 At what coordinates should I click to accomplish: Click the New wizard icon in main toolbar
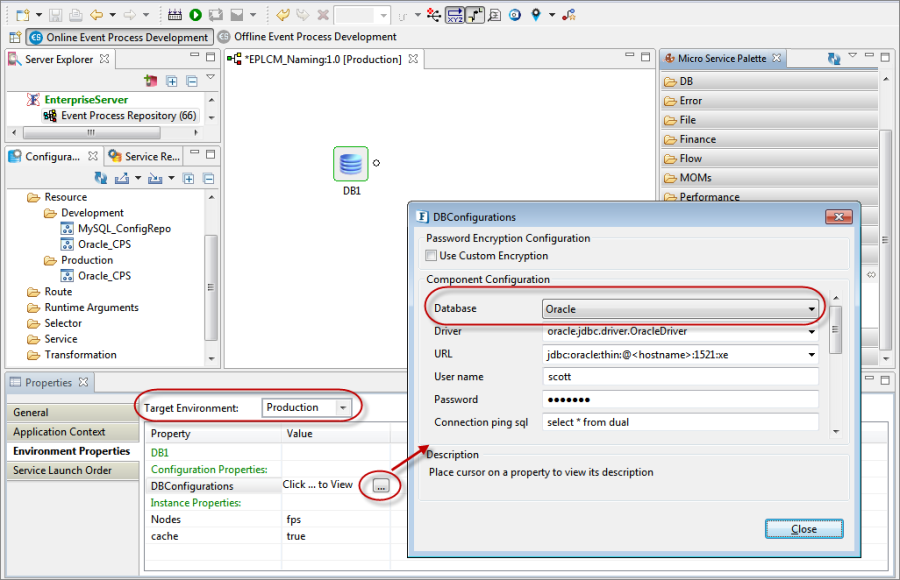point(22,15)
